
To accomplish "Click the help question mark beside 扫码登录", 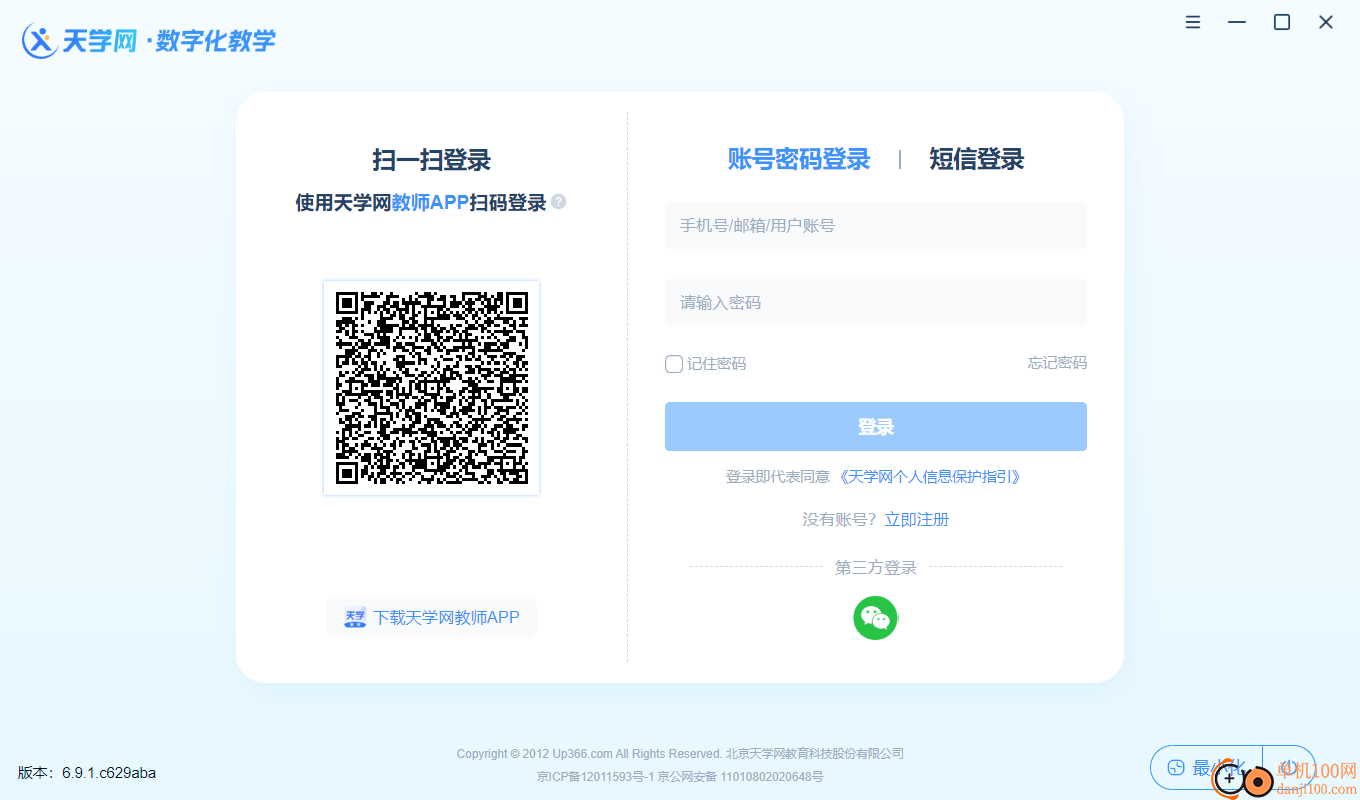I will pyautogui.click(x=558, y=202).
